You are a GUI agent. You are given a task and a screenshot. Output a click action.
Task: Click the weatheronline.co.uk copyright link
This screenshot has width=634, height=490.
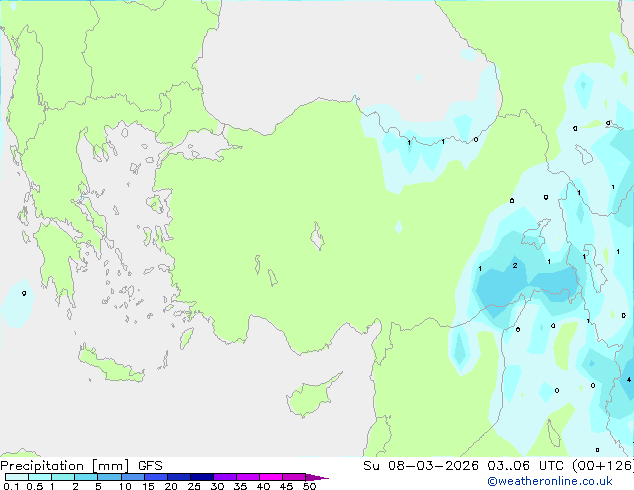click(550, 481)
